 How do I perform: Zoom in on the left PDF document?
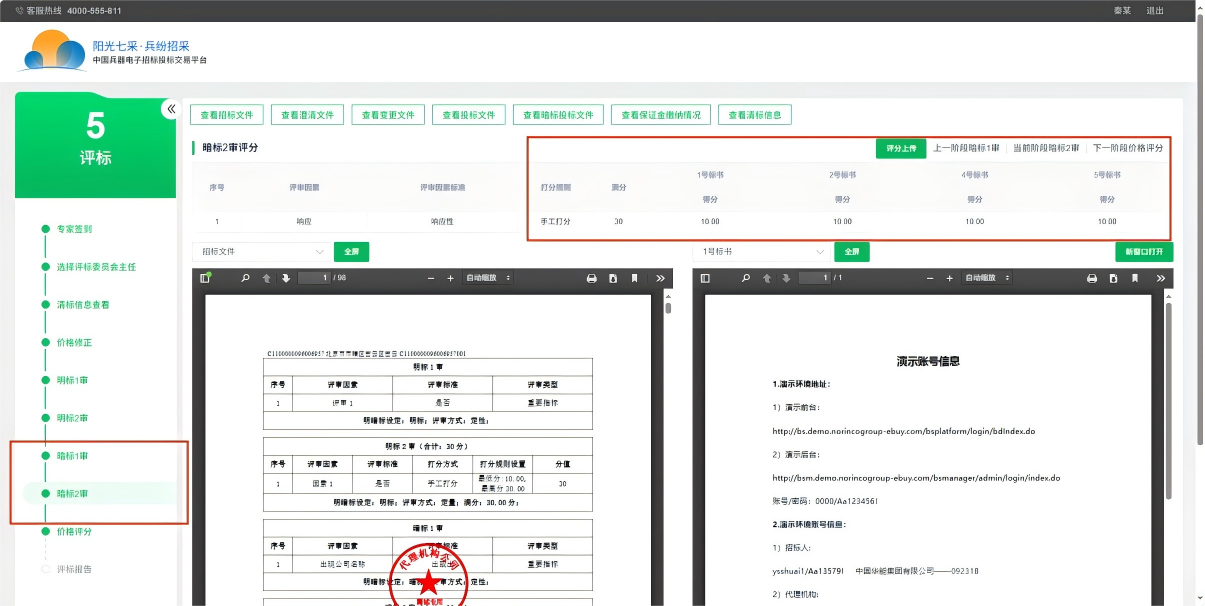450,278
